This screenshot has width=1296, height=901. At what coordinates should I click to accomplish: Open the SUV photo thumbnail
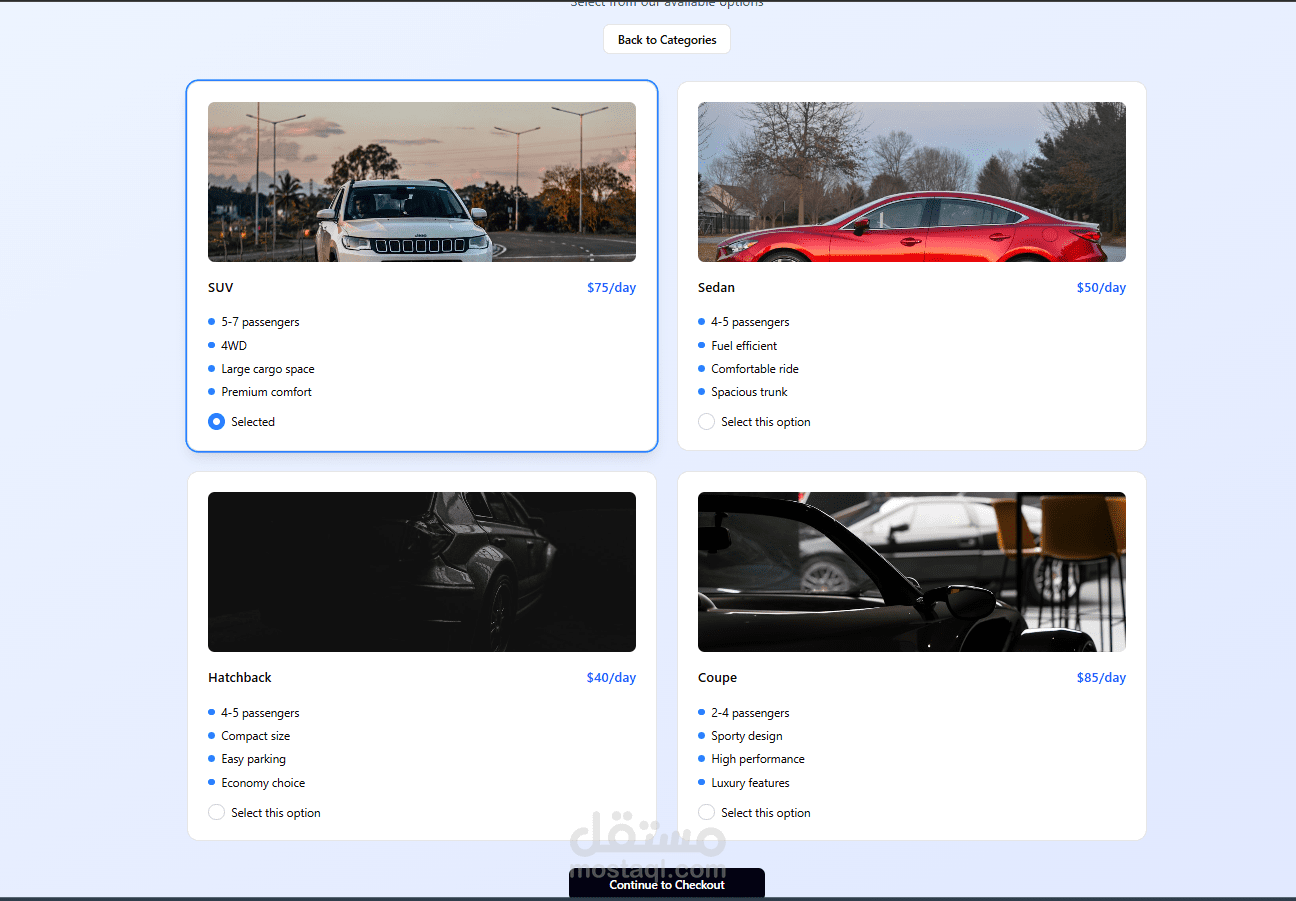(x=421, y=181)
